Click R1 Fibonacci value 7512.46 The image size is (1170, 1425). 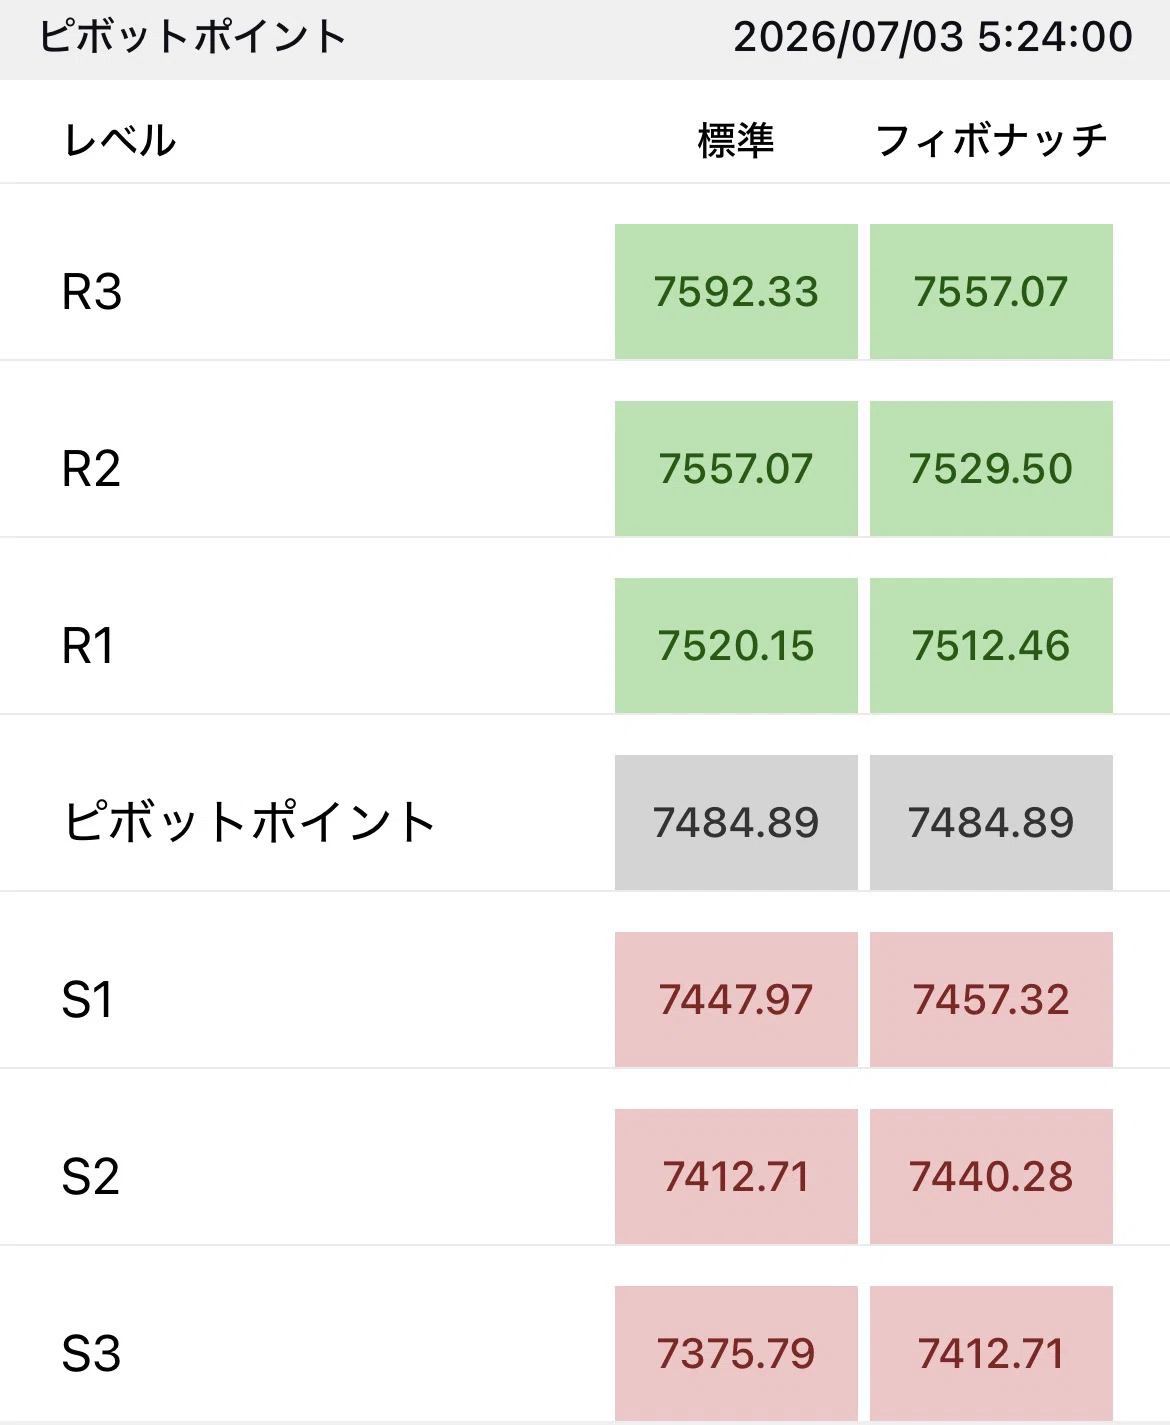pyautogui.click(x=991, y=645)
